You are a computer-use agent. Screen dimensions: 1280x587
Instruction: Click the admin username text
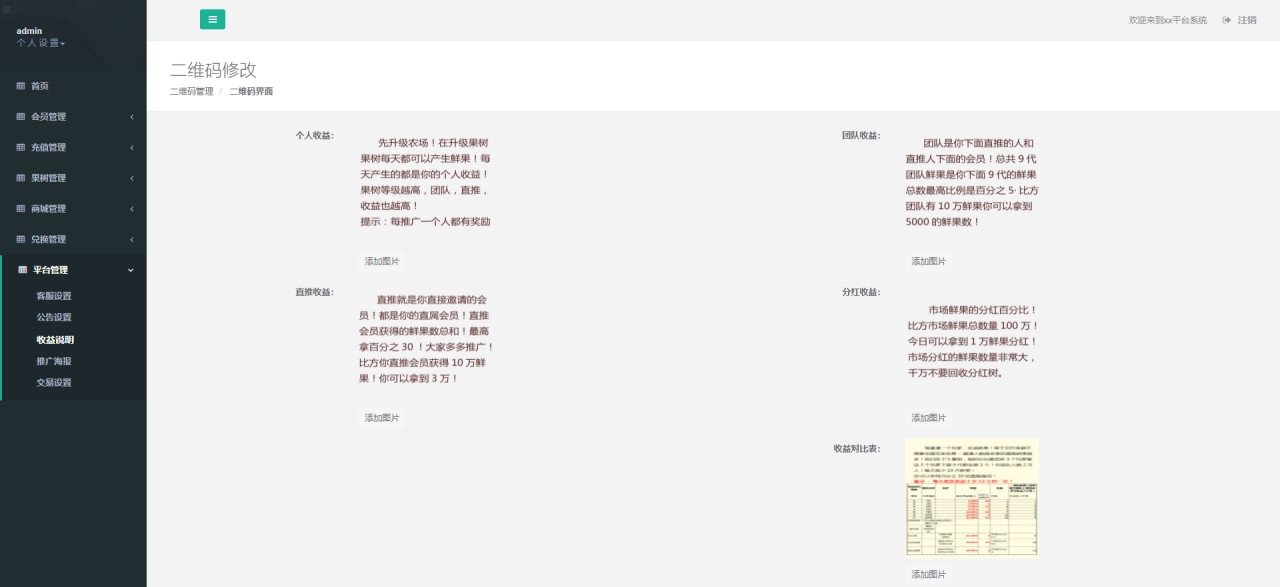[29, 31]
